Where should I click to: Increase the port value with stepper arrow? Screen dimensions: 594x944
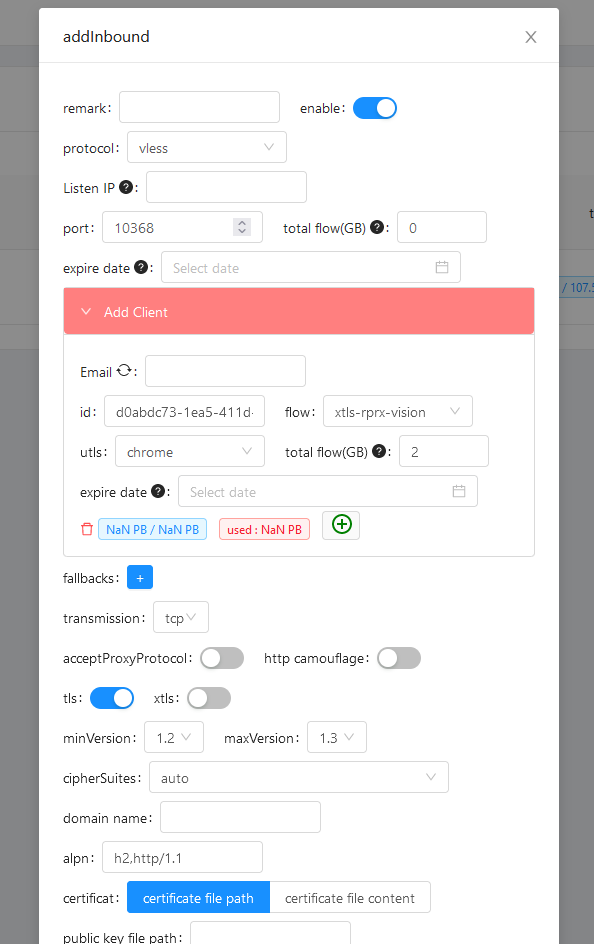(x=242, y=222)
